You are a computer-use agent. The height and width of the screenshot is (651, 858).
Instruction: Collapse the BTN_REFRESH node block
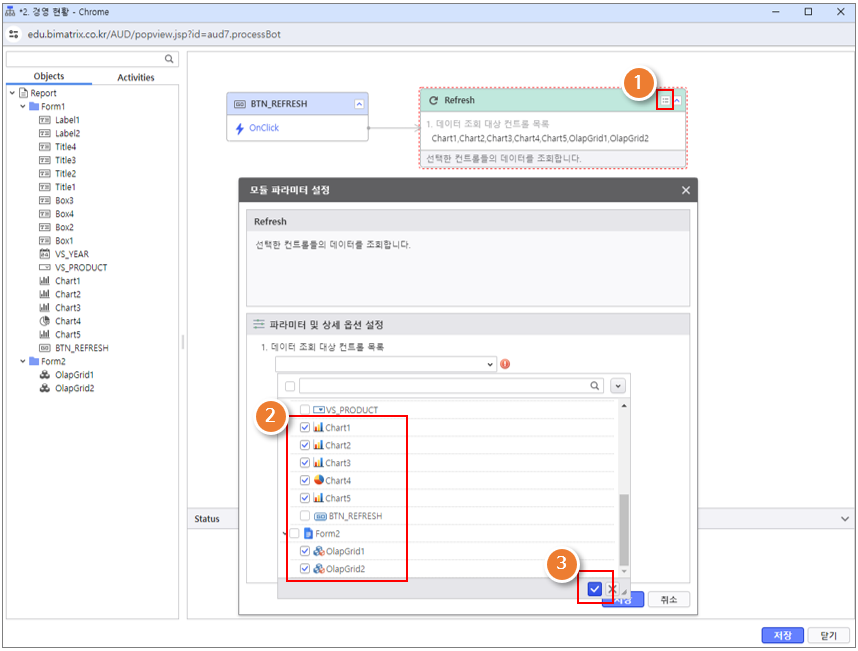pyautogui.click(x=359, y=104)
